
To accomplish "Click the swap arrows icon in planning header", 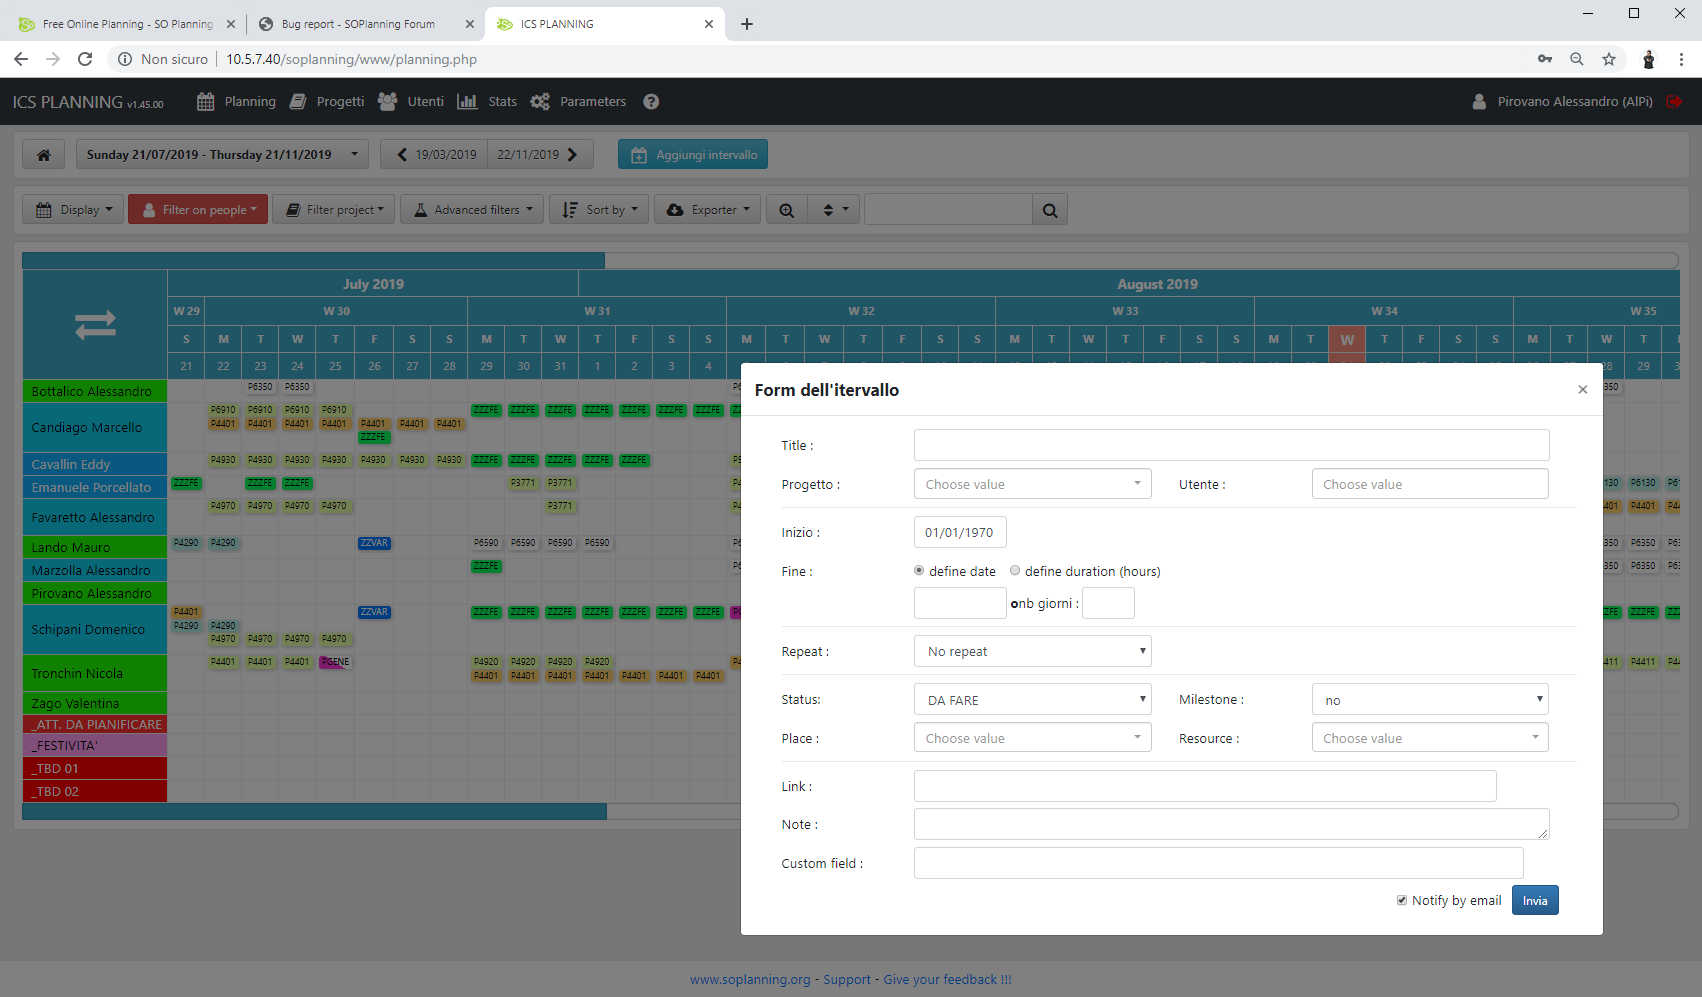I will click(95, 325).
